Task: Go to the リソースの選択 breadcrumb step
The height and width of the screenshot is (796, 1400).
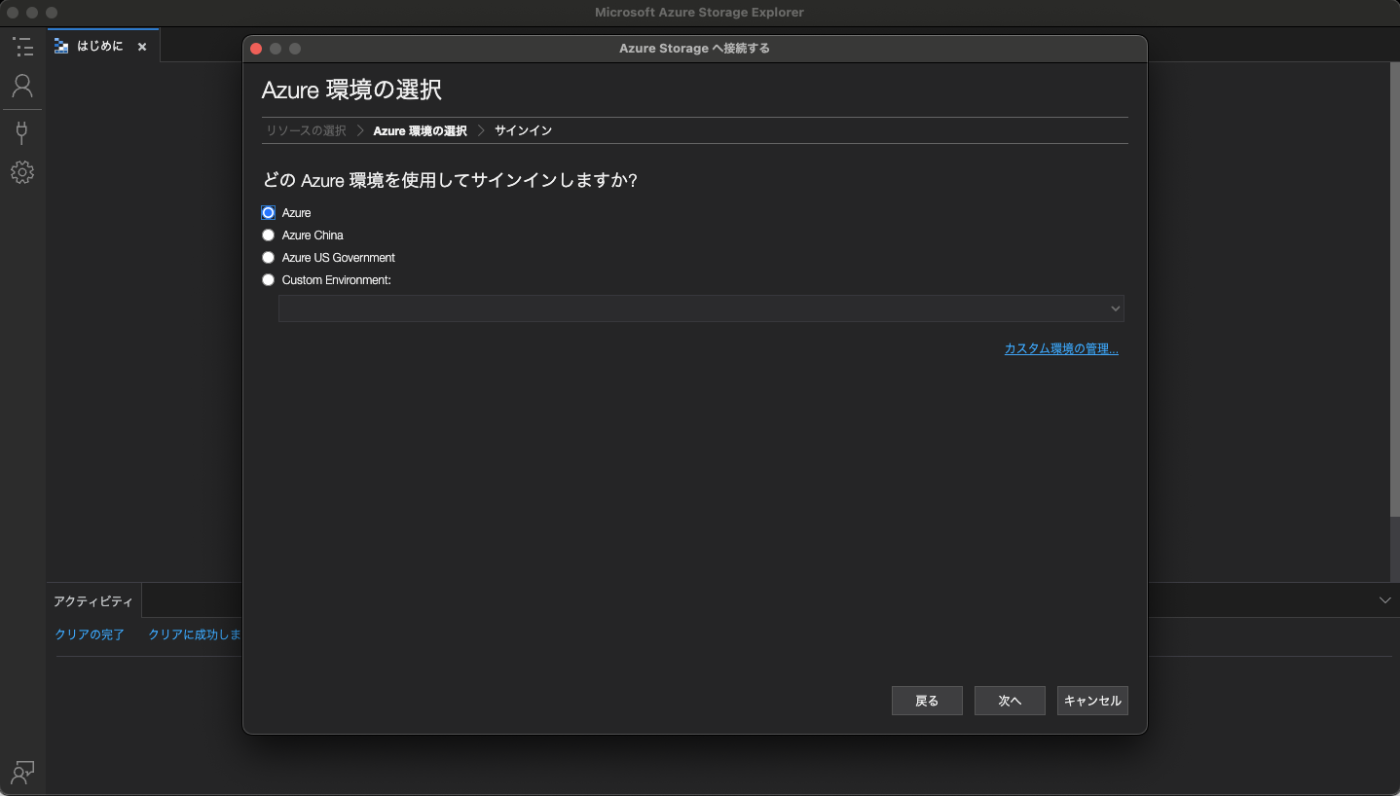Action: [306, 131]
